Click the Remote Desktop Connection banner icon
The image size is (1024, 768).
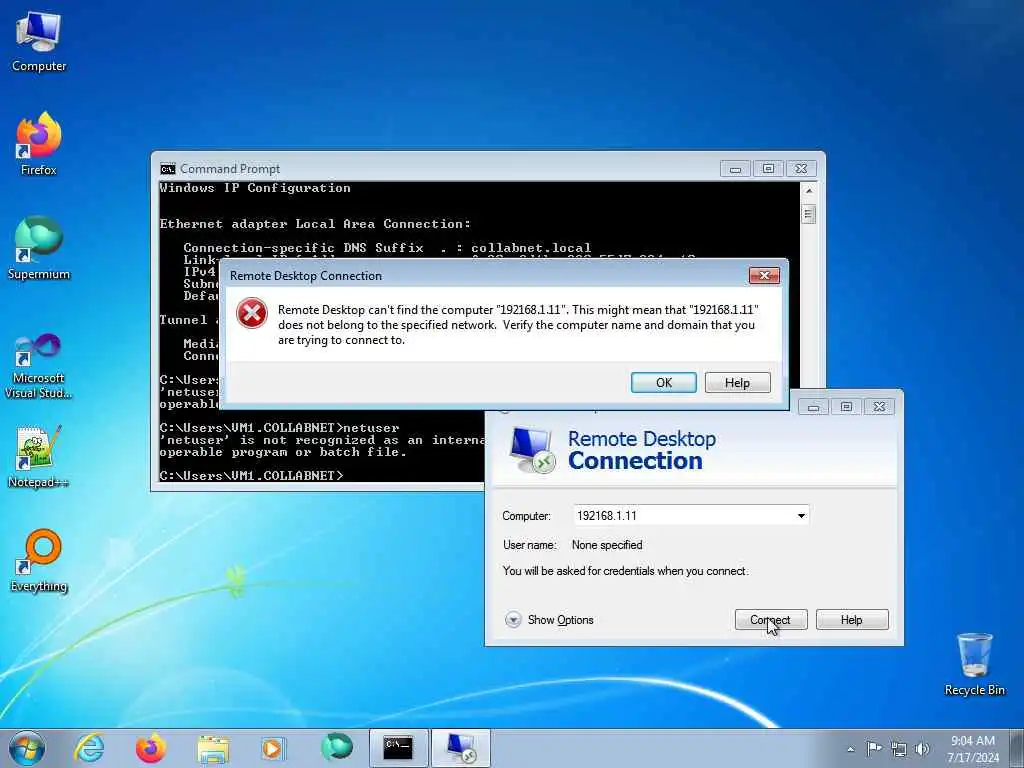[x=532, y=450]
